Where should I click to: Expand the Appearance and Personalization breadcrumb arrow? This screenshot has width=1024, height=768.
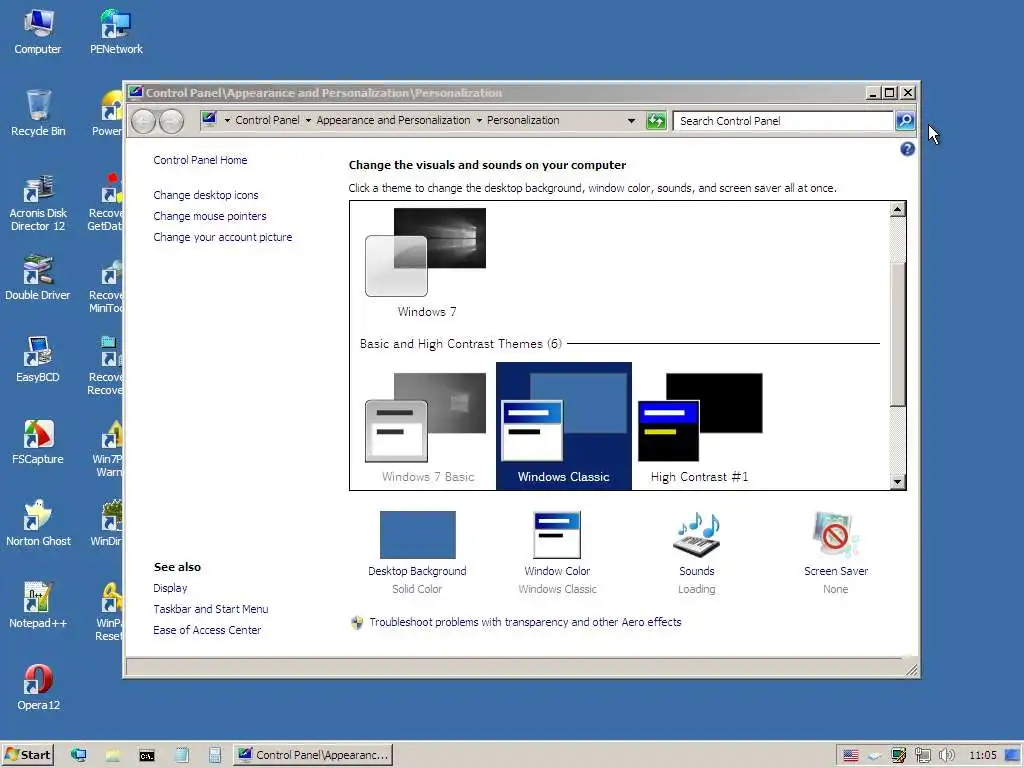click(x=479, y=121)
